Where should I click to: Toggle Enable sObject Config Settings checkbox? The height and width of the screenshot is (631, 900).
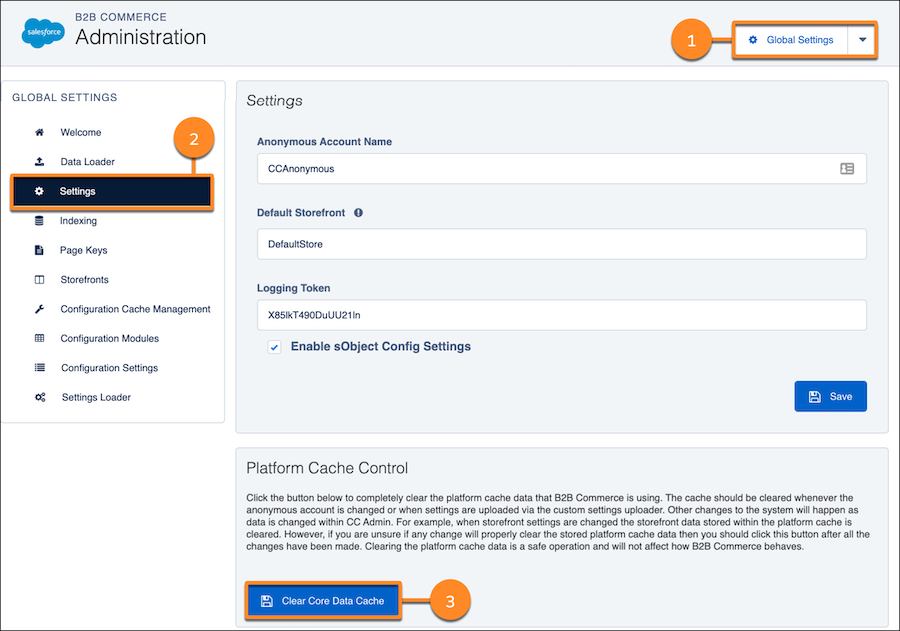pos(274,347)
